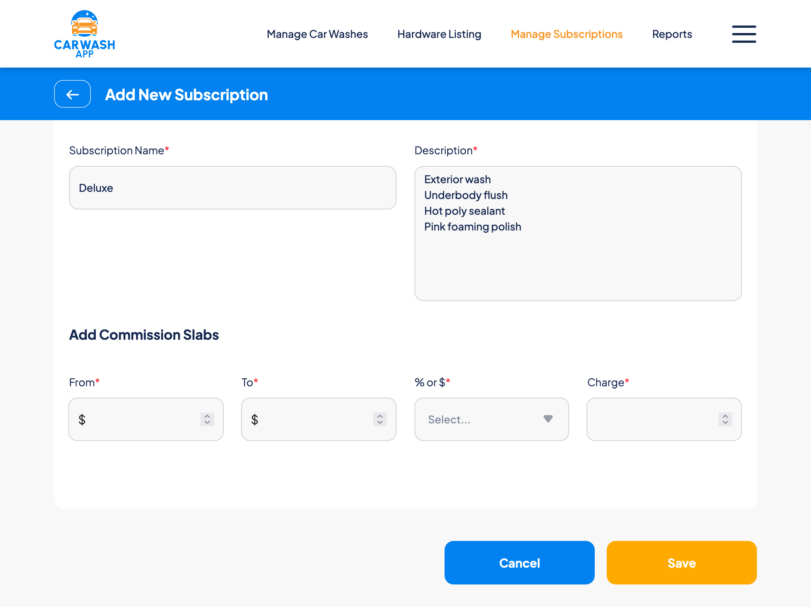Click the From field stepper arrows

point(207,420)
